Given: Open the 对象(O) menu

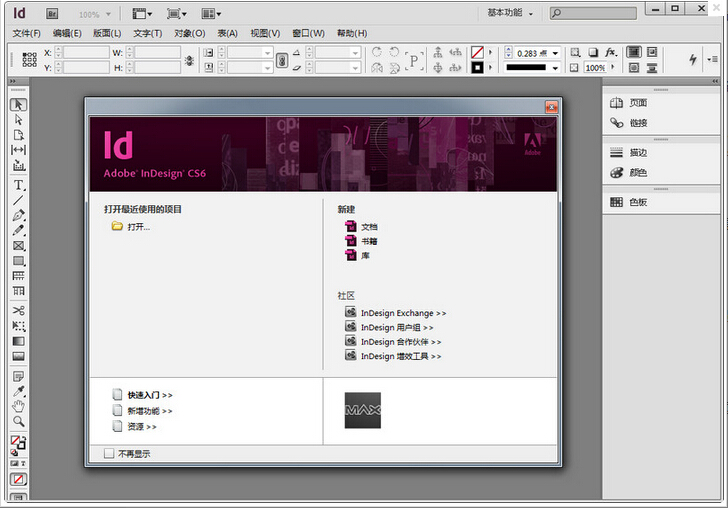Looking at the screenshot, I should 189,33.
